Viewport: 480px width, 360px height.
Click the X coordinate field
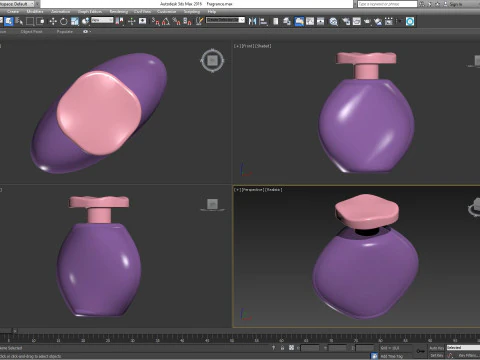tap(310, 348)
